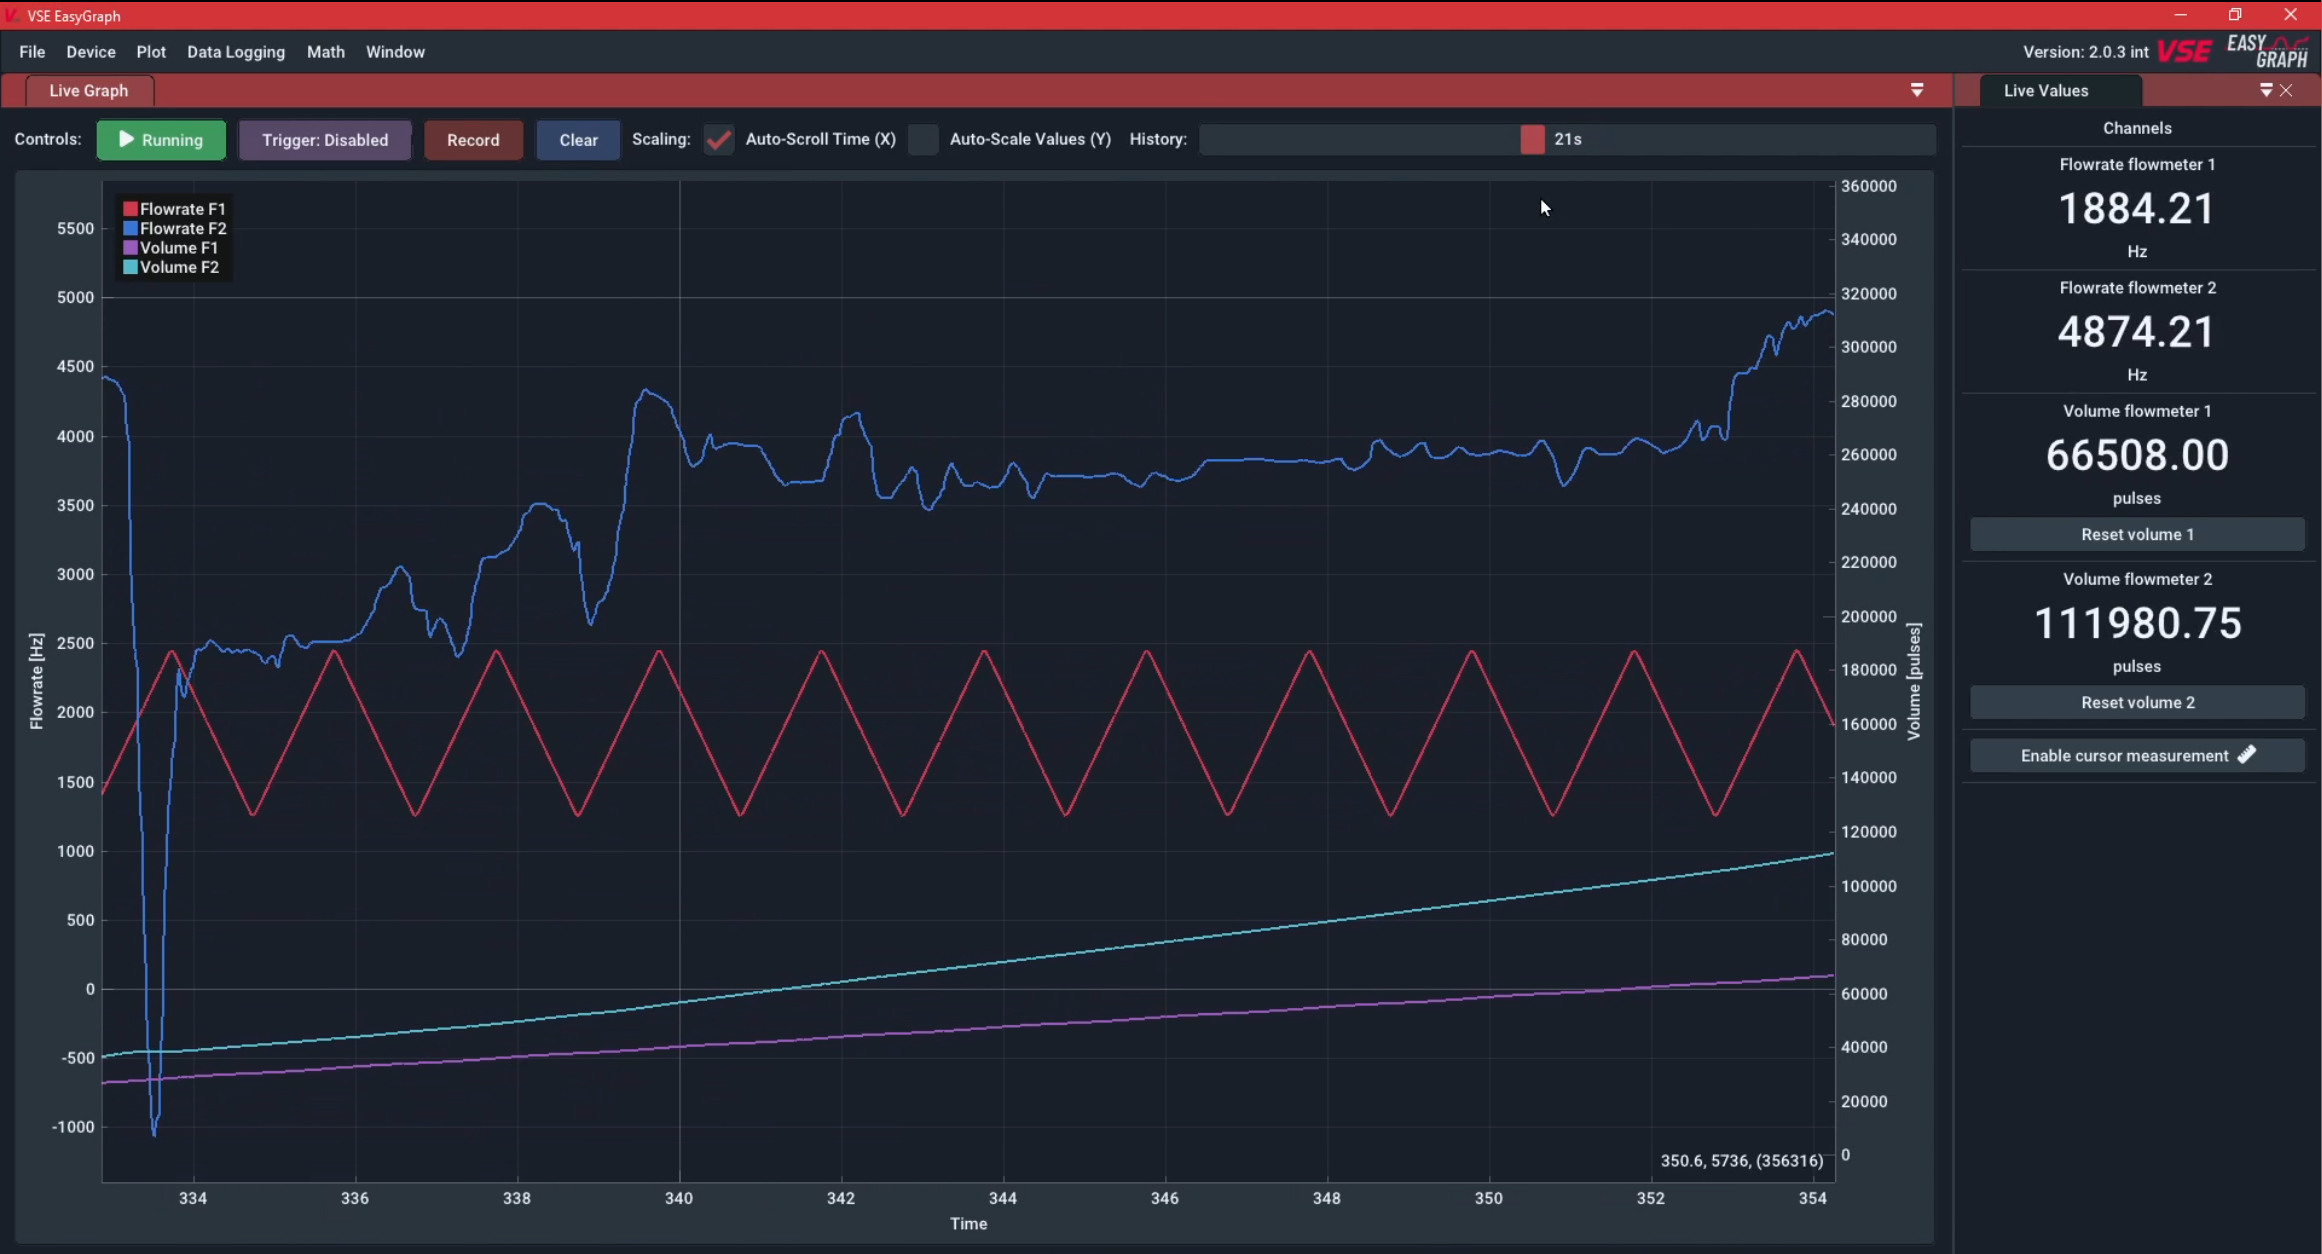Click the Volume flowmeter 1 value 66508.00
This screenshot has height=1254, width=2322.
click(x=2137, y=455)
